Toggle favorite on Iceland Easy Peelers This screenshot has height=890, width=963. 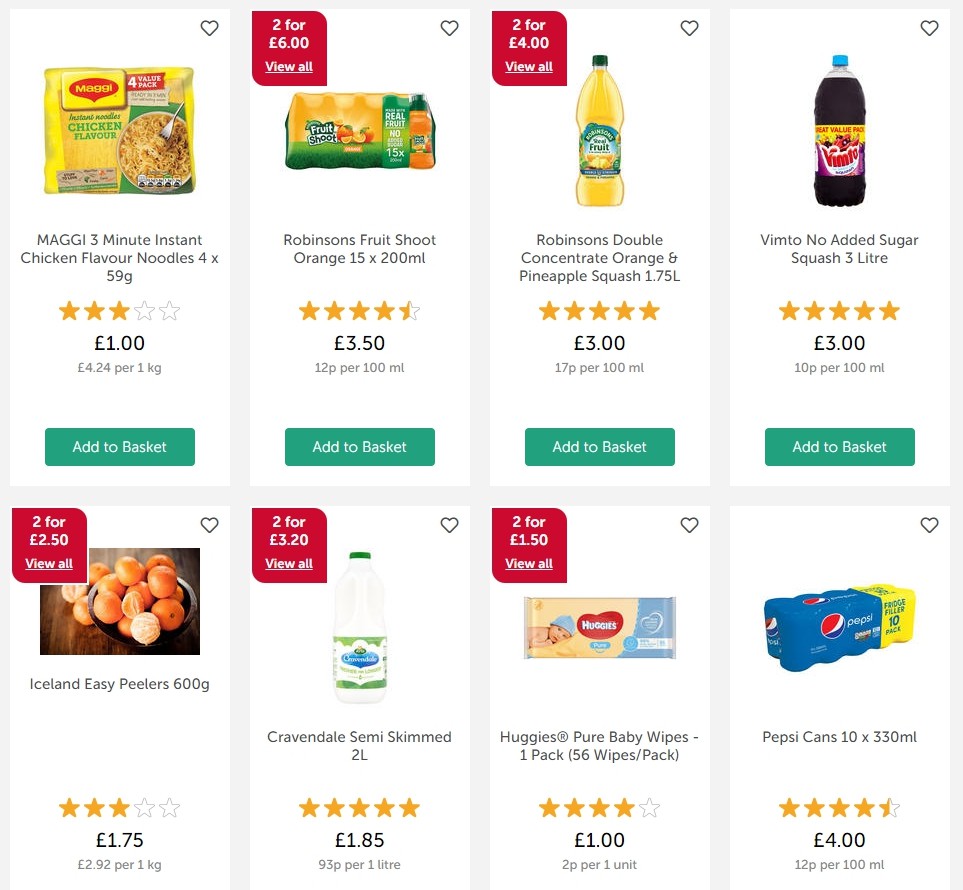click(x=209, y=524)
